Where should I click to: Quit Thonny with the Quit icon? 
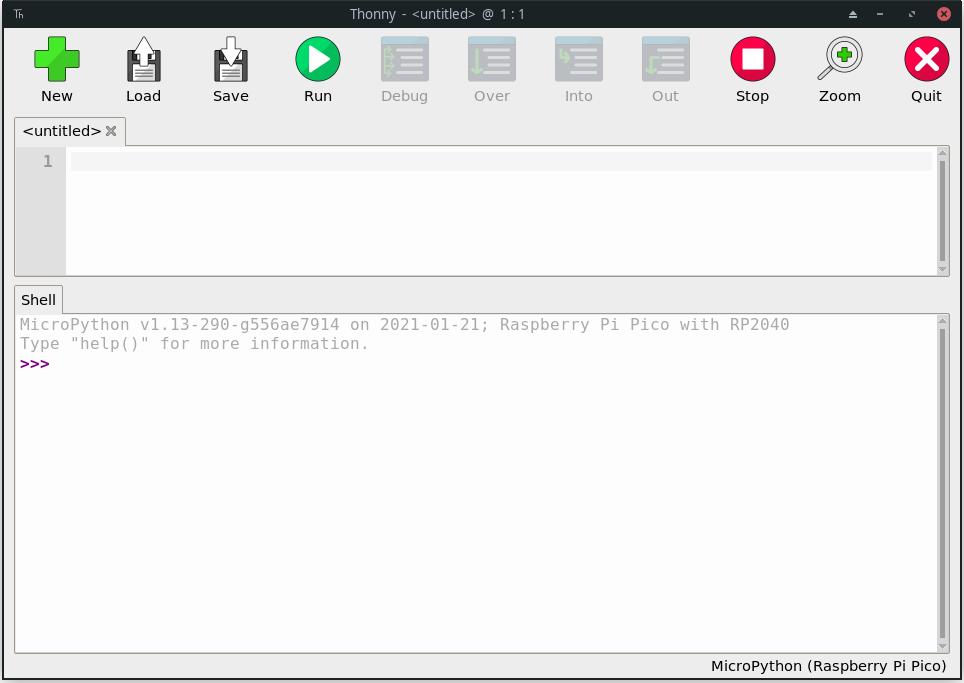point(926,59)
